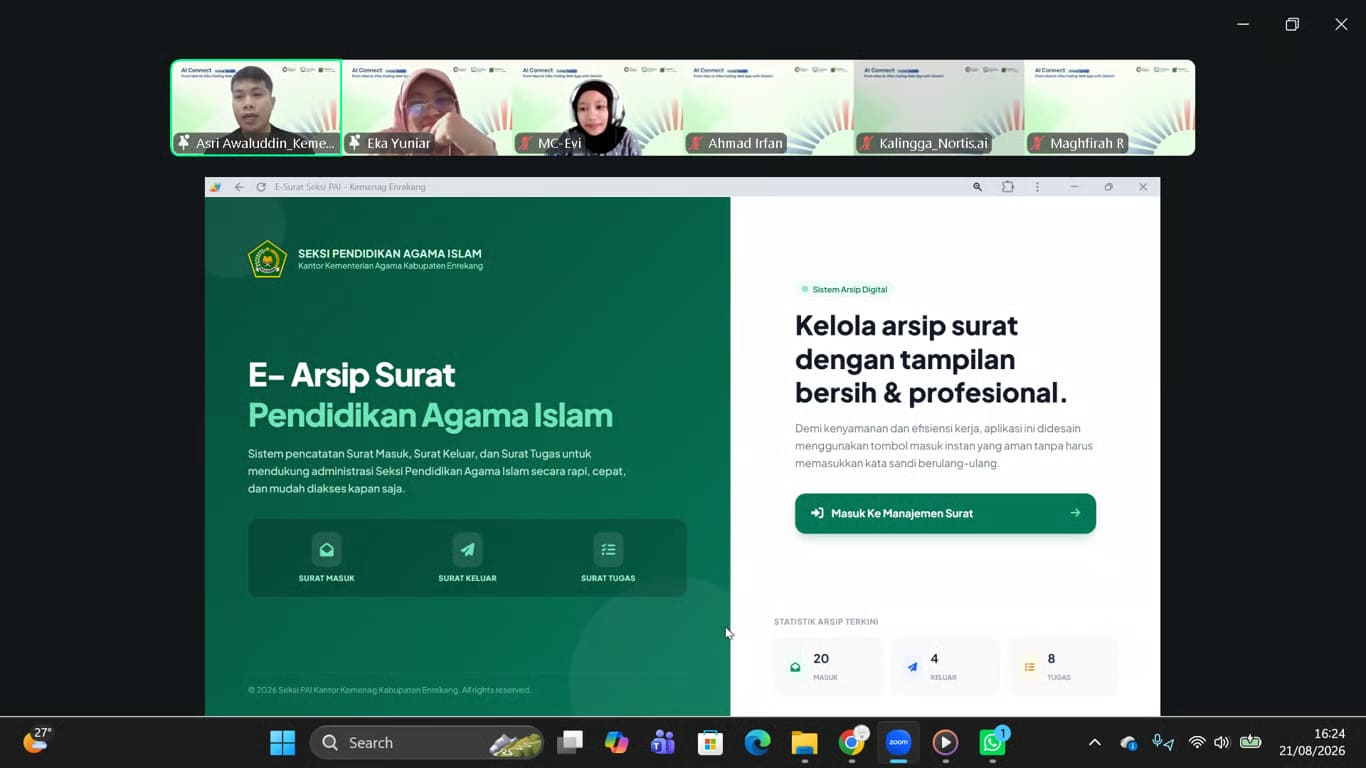Click zoom magnifier icon in shared browser bar

click(x=977, y=187)
